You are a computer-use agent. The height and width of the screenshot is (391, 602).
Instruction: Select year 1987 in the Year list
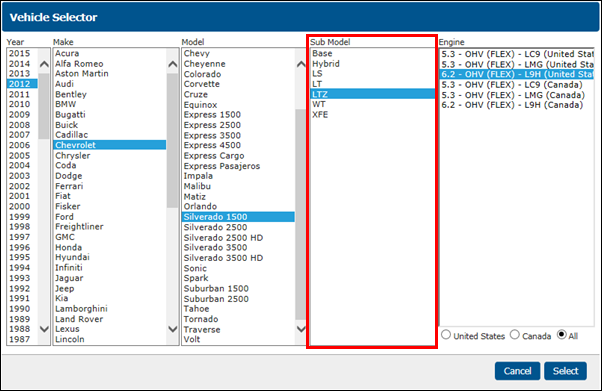click(x=22, y=339)
